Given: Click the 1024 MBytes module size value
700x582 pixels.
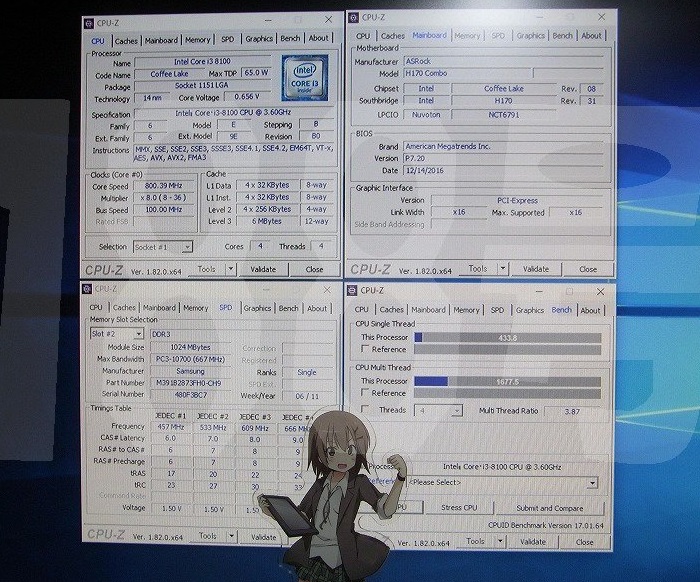Looking at the screenshot, I should (190, 347).
